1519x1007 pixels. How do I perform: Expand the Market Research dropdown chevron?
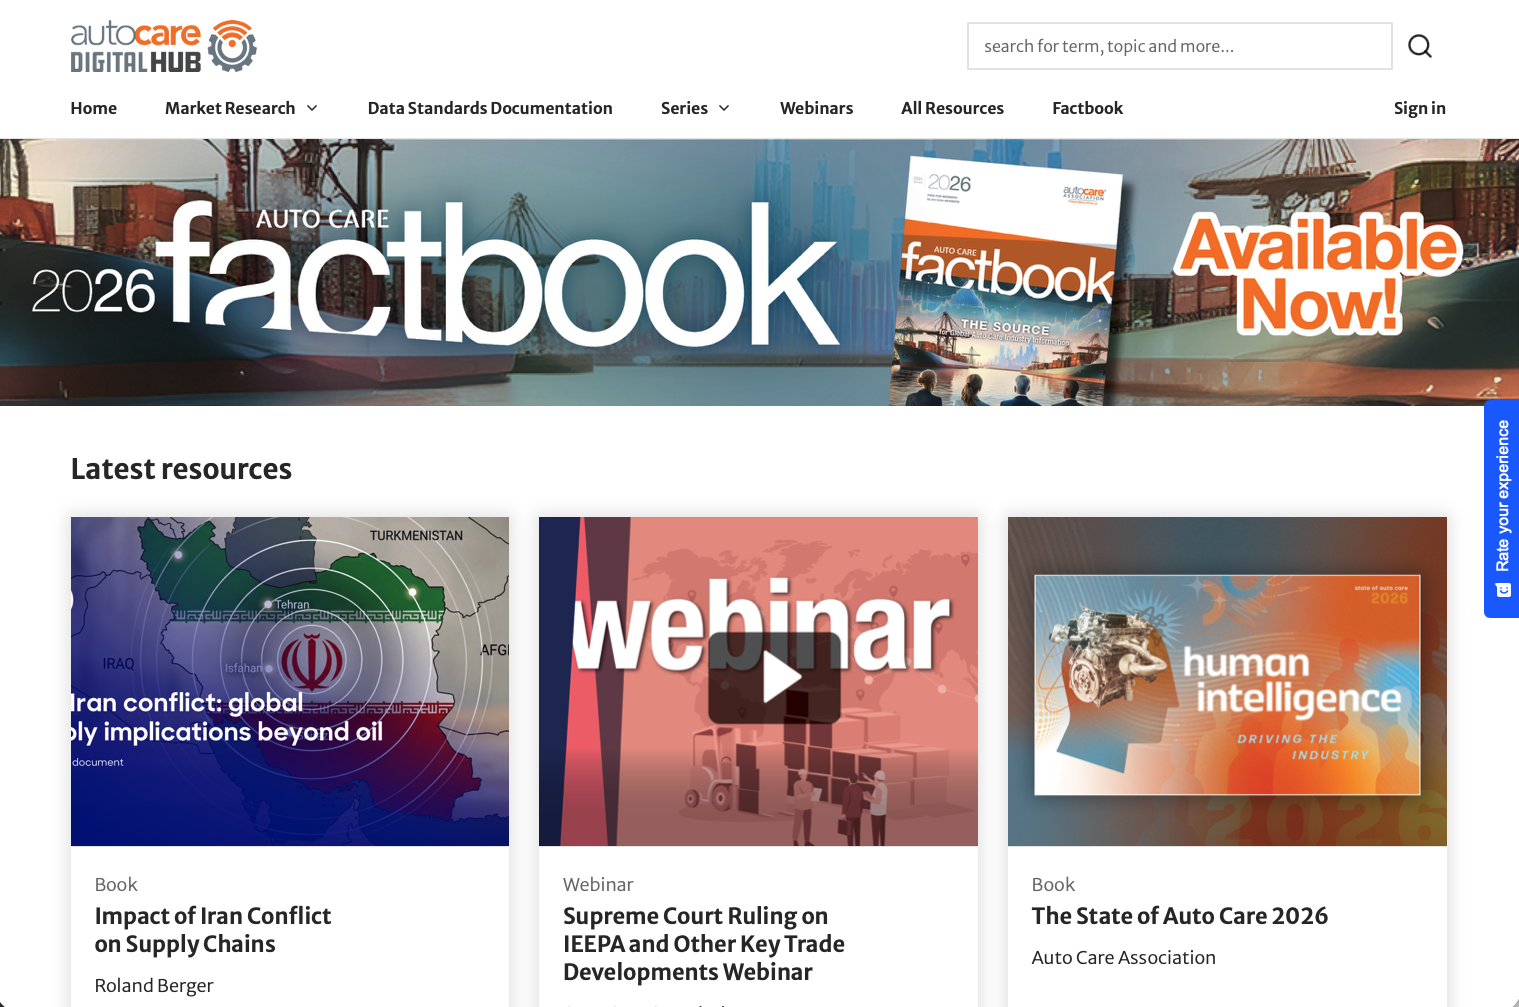312,108
